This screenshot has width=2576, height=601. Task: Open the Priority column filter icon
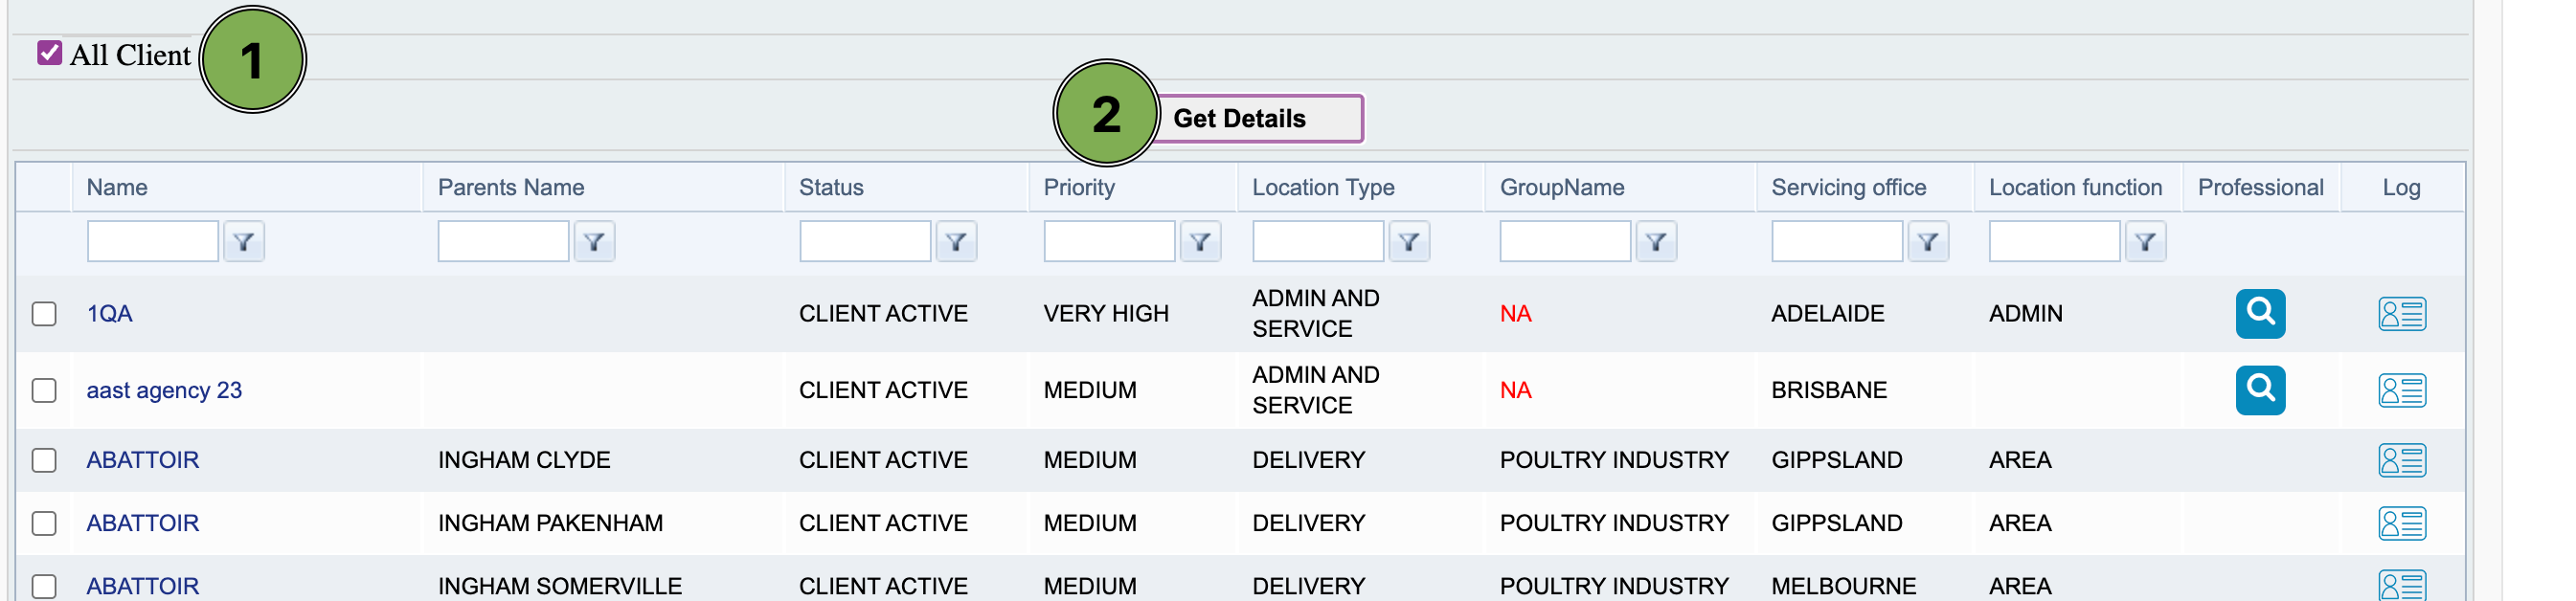point(1200,242)
